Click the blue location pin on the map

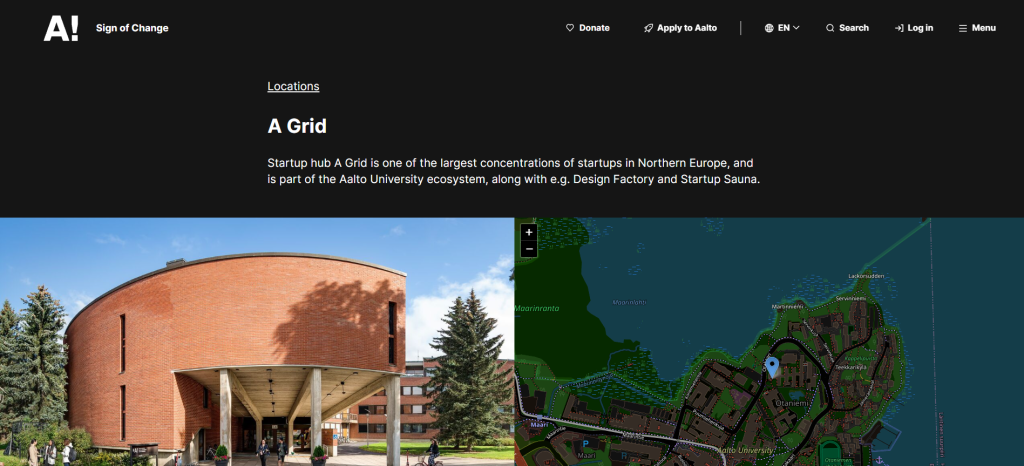click(772, 367)
